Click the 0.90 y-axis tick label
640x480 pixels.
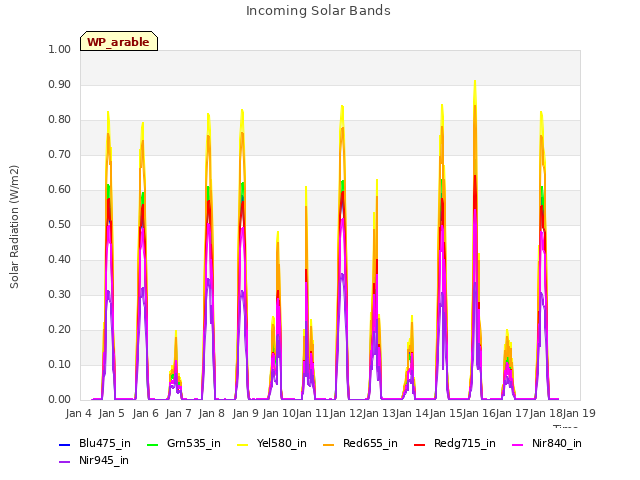[x=60, y=84]
